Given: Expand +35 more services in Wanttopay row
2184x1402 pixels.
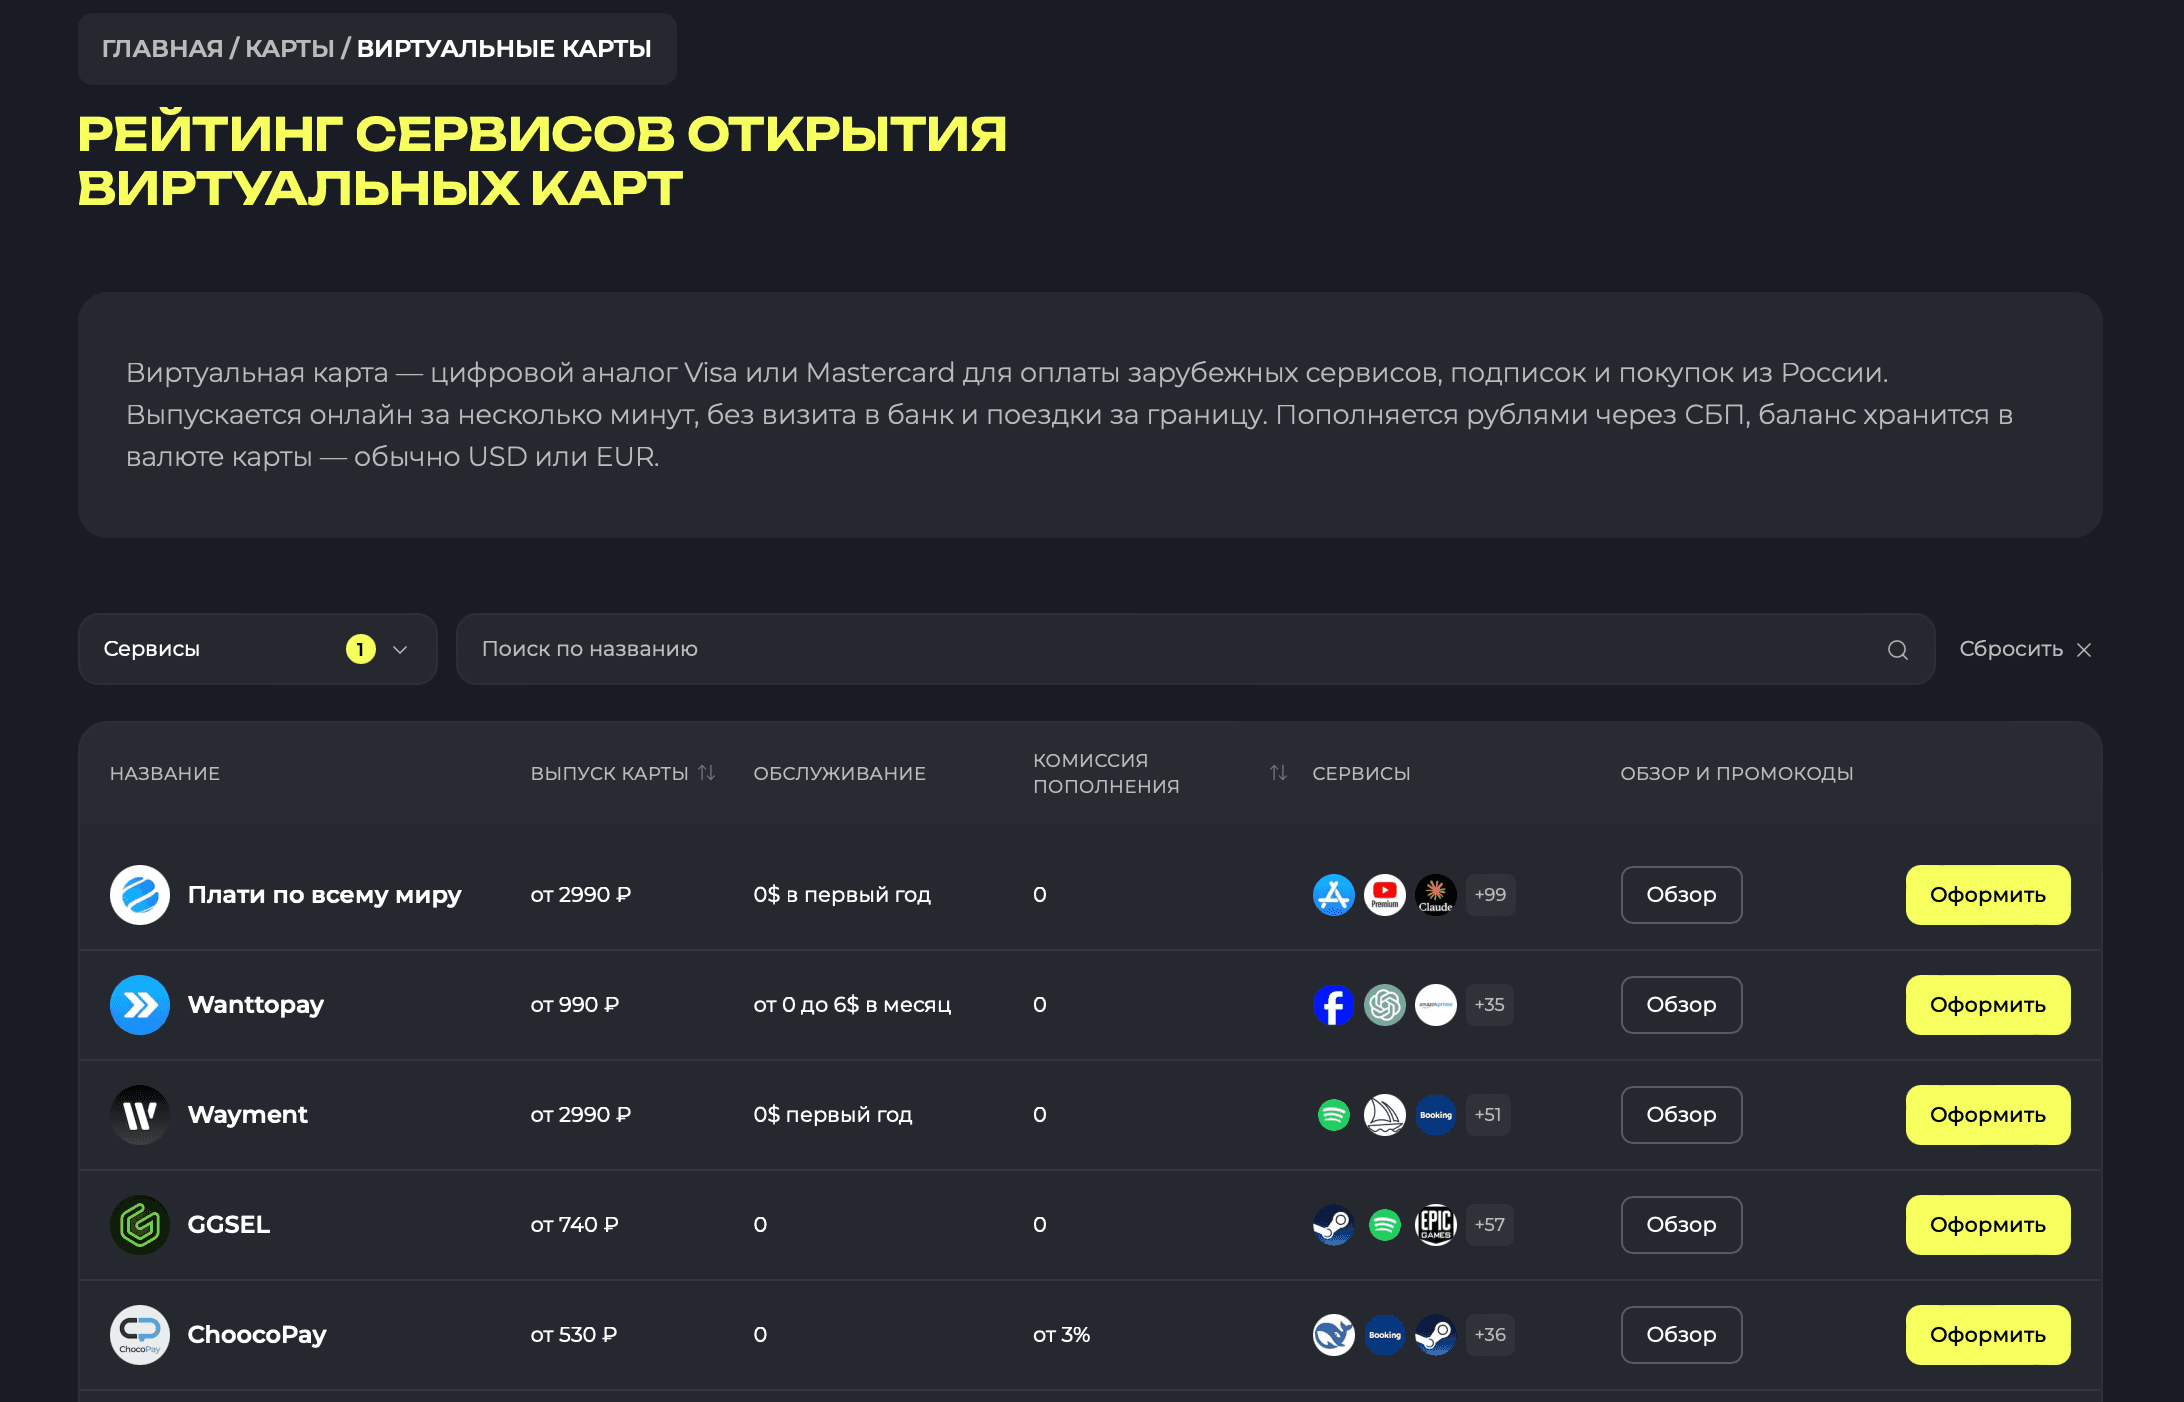Looking at the screenshot, I should tap(1489, 1005).
